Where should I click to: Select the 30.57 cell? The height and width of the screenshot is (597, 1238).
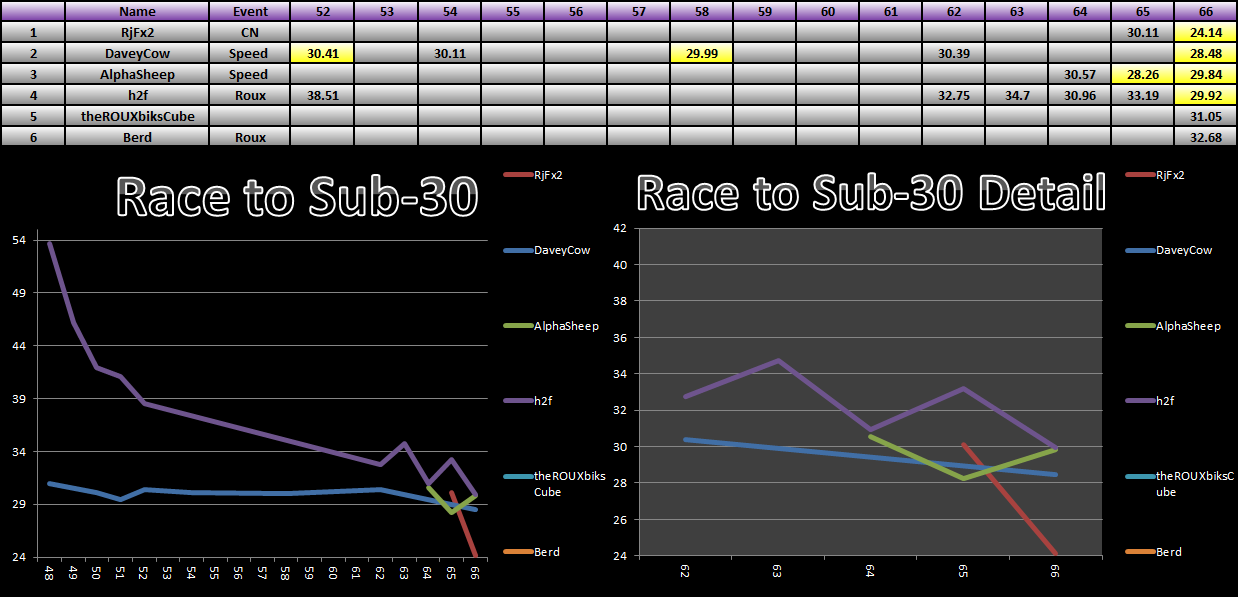pyautogui.click(x=1079, y=74)
